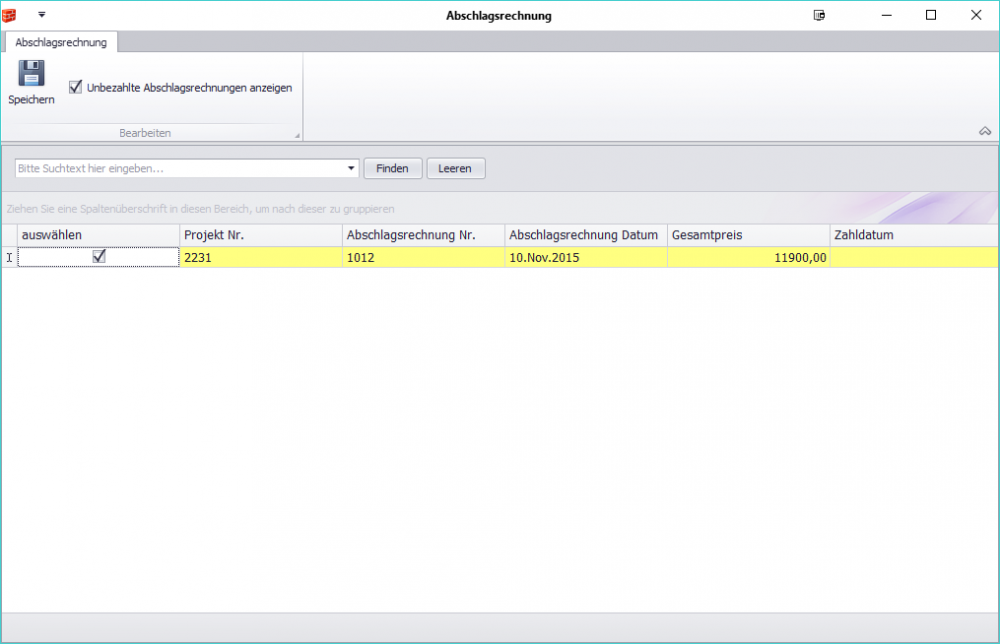This screenshot has height=644, width=1000.
Task: Expand the search text dropdown arrow
Action: coord(351,169)
